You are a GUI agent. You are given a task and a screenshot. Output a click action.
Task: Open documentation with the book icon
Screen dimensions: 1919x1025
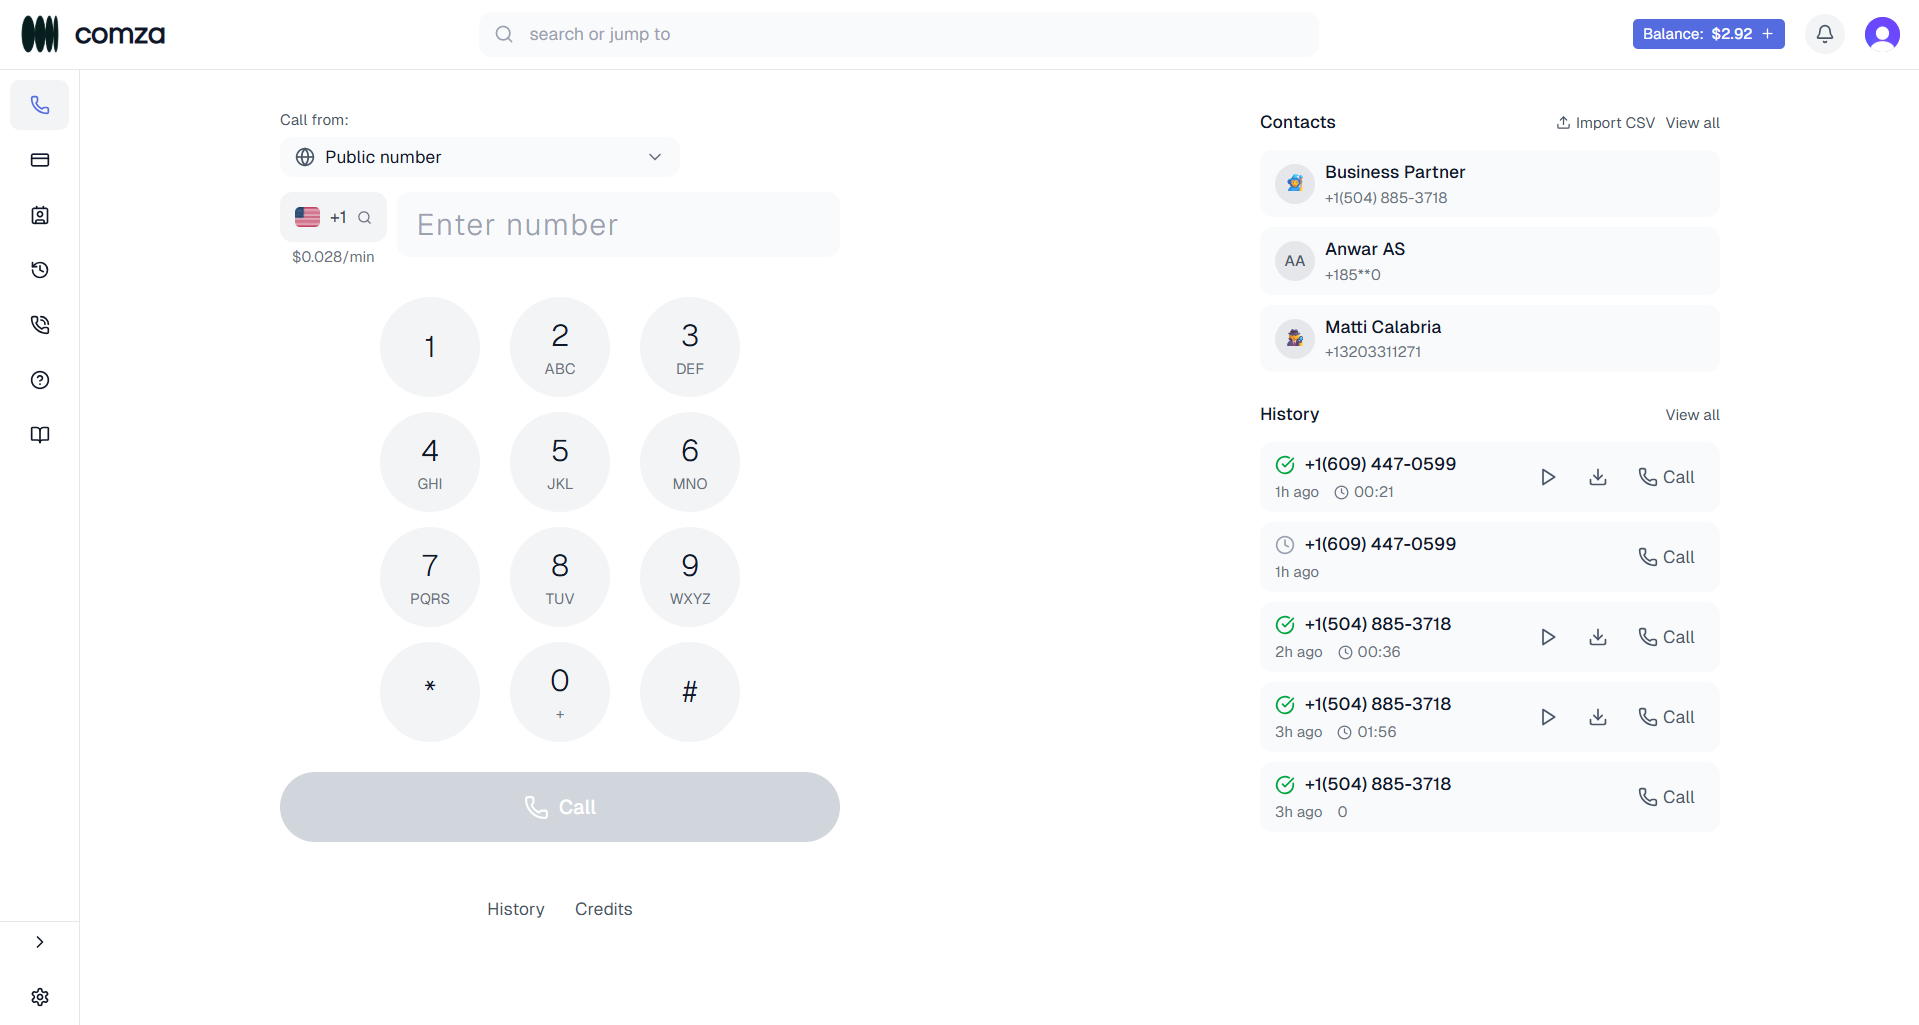(40, 435)
